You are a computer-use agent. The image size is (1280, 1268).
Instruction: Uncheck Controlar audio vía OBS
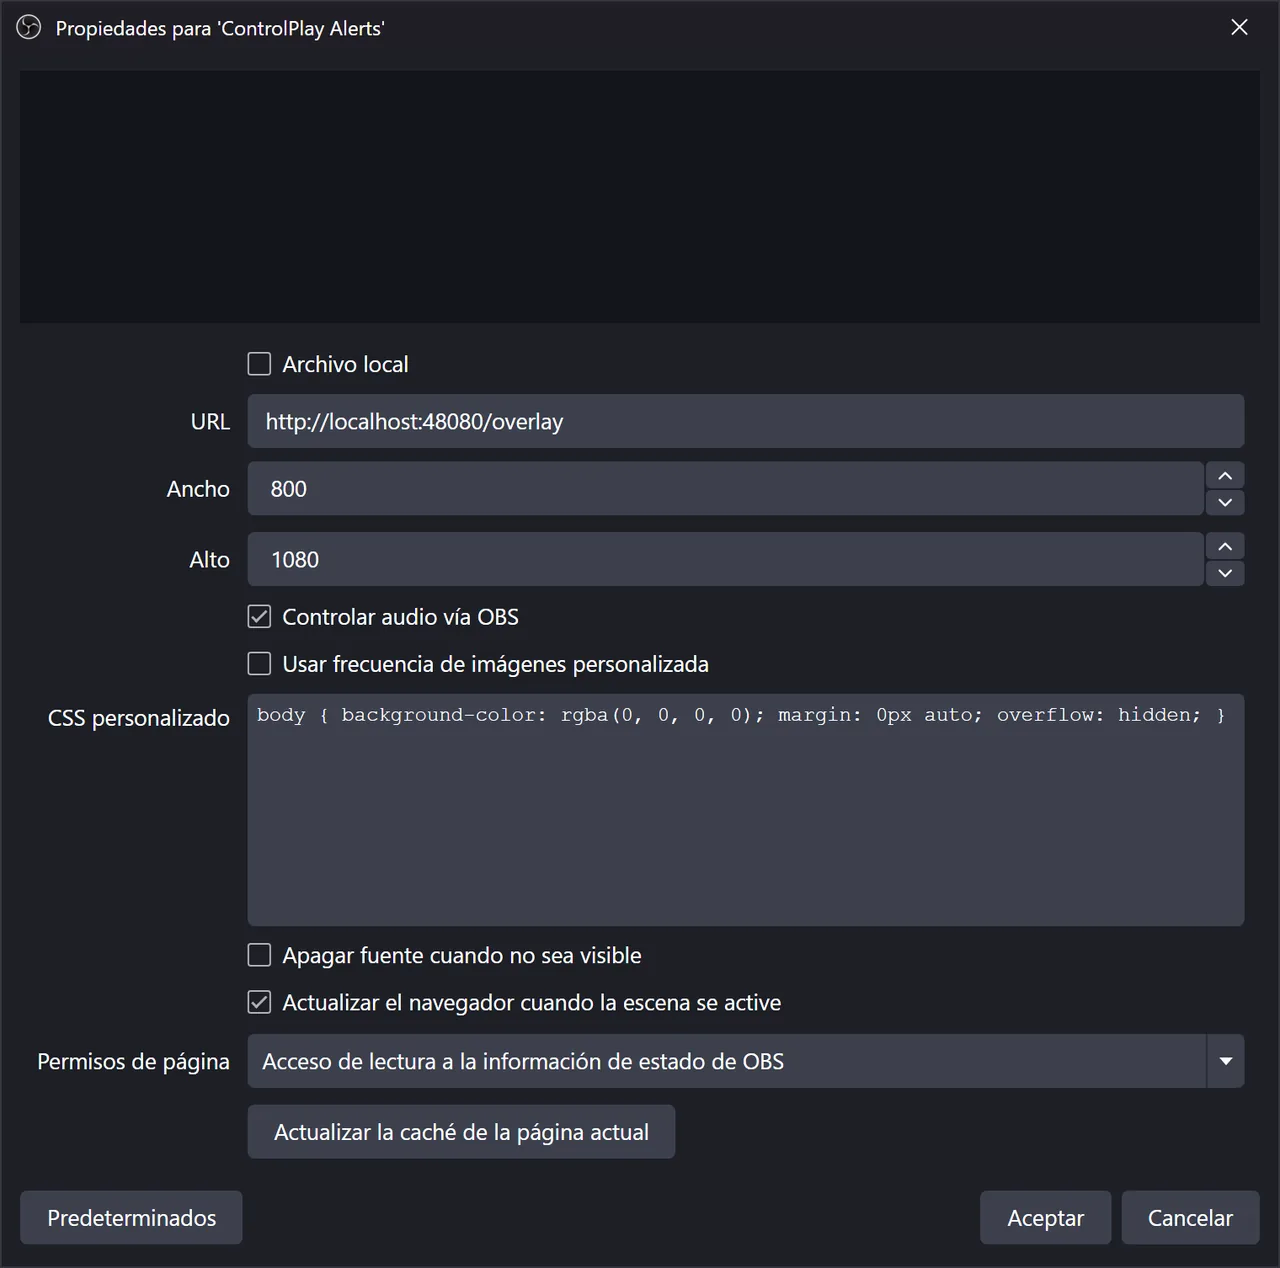tap(259, 617)
